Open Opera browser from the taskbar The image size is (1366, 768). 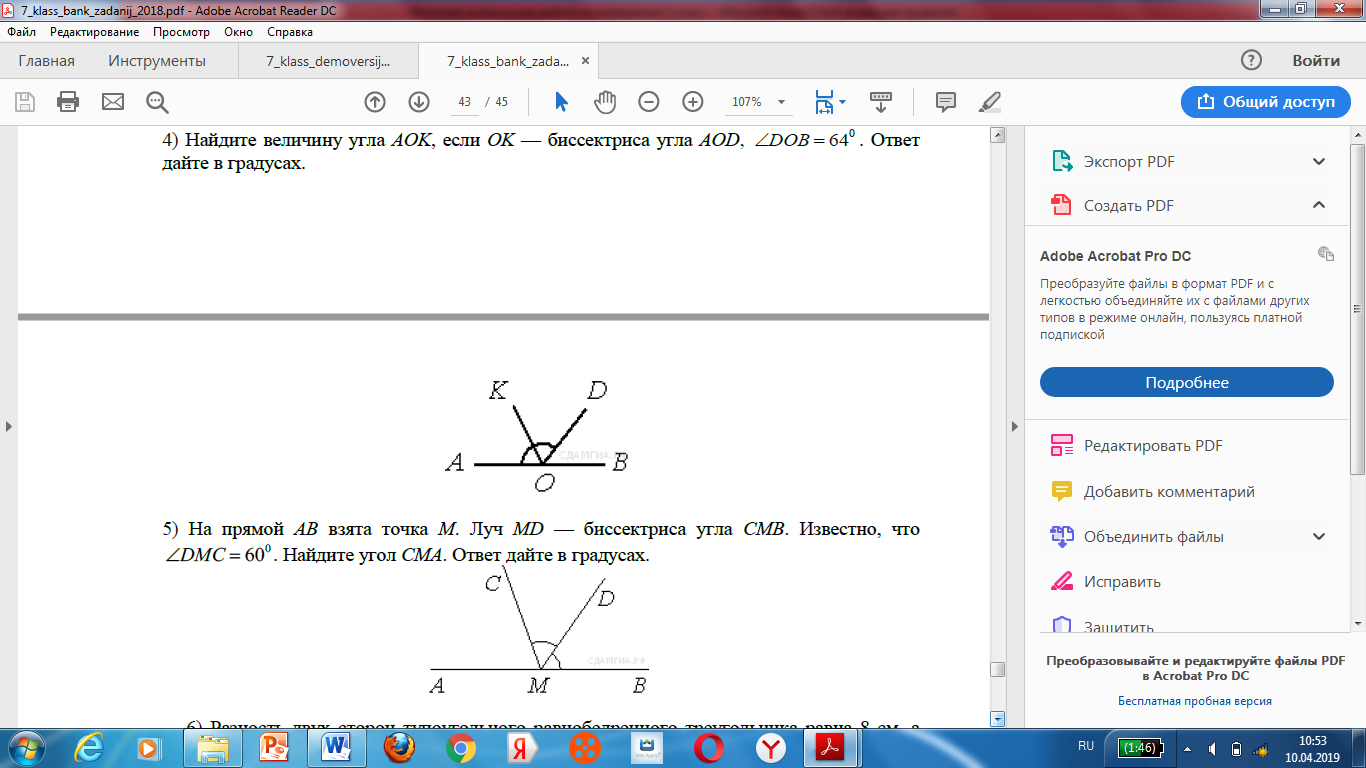click(x=709, y=747)
